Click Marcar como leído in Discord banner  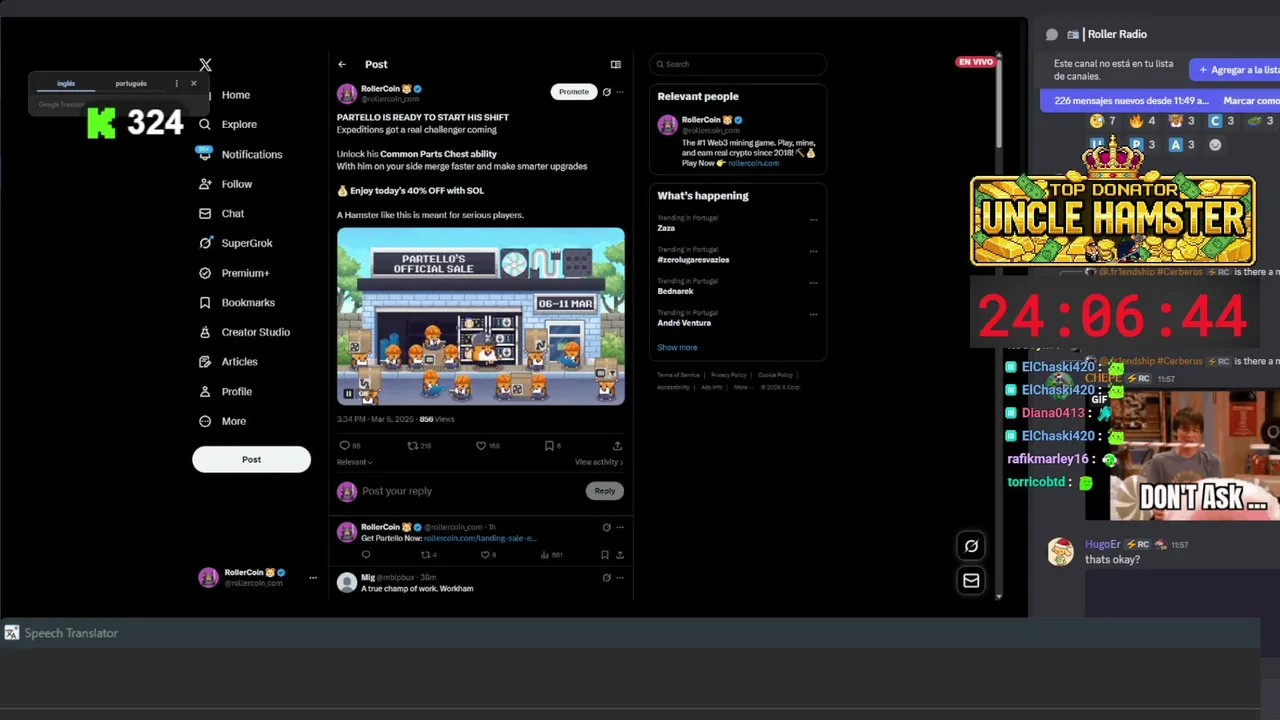coord(1252,101)
